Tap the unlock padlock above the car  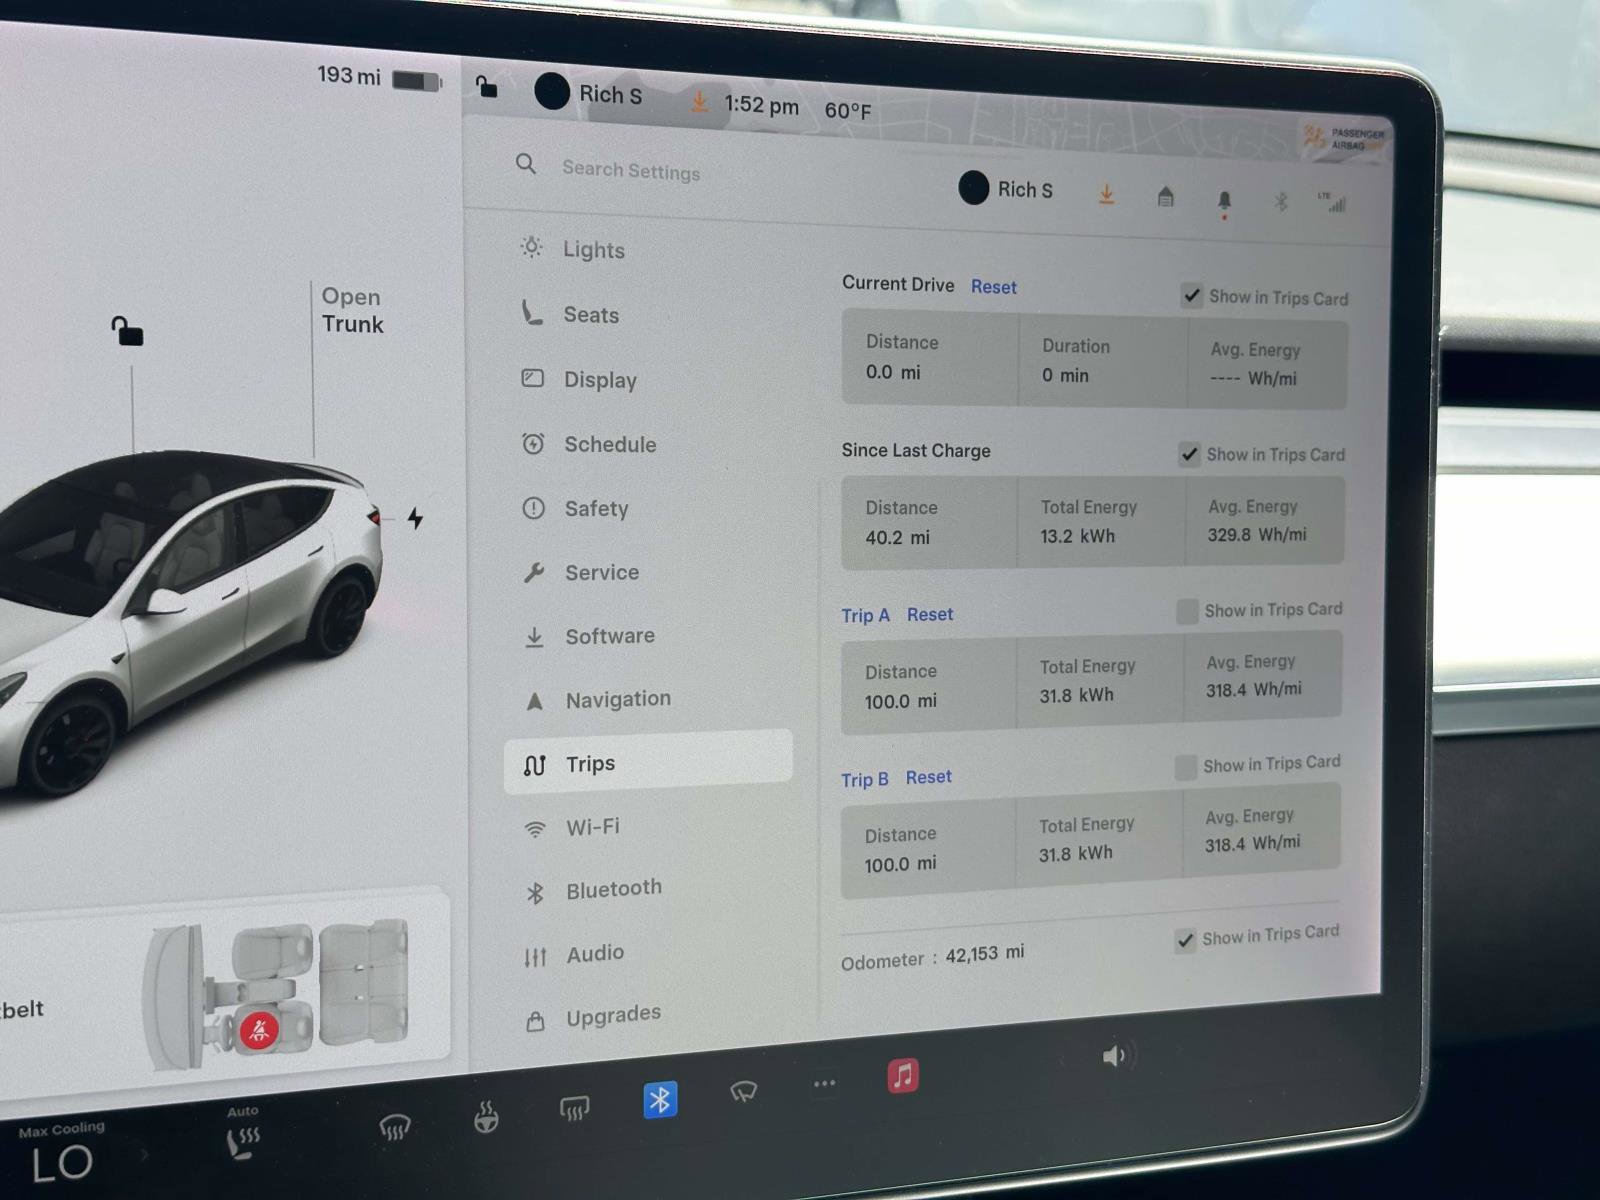coord(127,330)
